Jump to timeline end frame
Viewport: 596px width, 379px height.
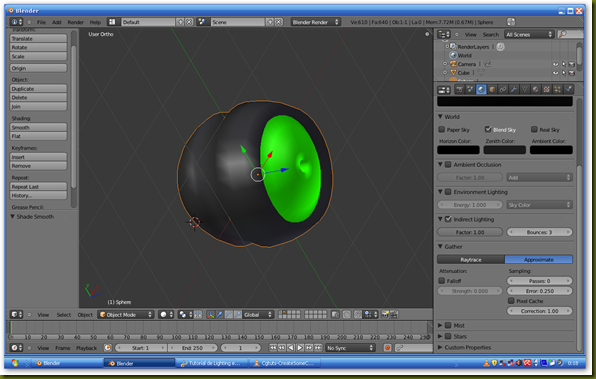pos(318,348)
